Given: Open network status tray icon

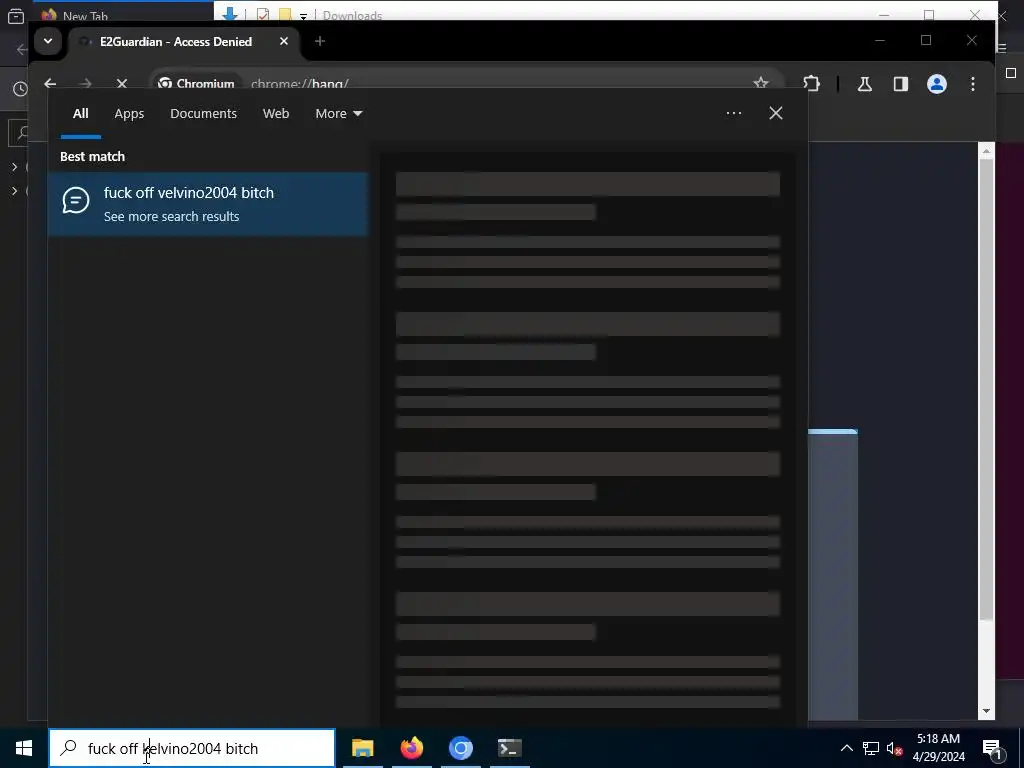Looking at the screenshot, I should 871,748.
